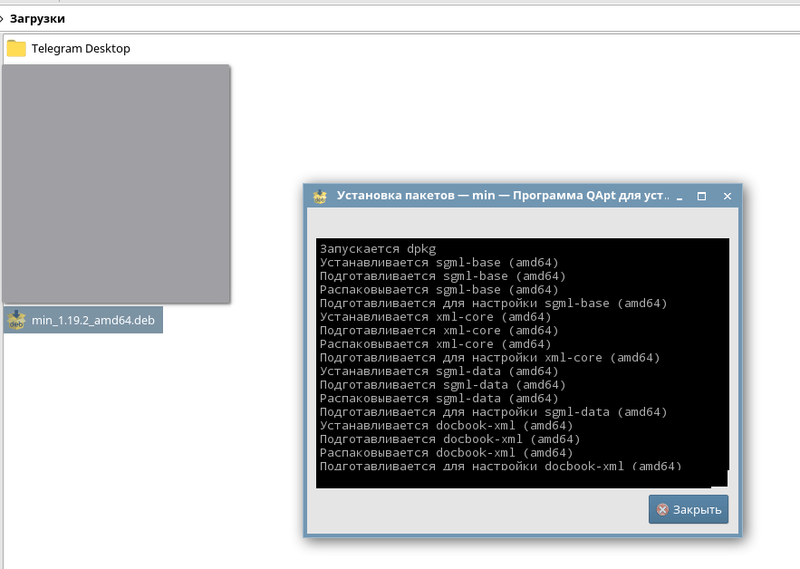Click empty dialog area left of Закрыть
The width and height of the screenshot is (800, 569).
480,509
